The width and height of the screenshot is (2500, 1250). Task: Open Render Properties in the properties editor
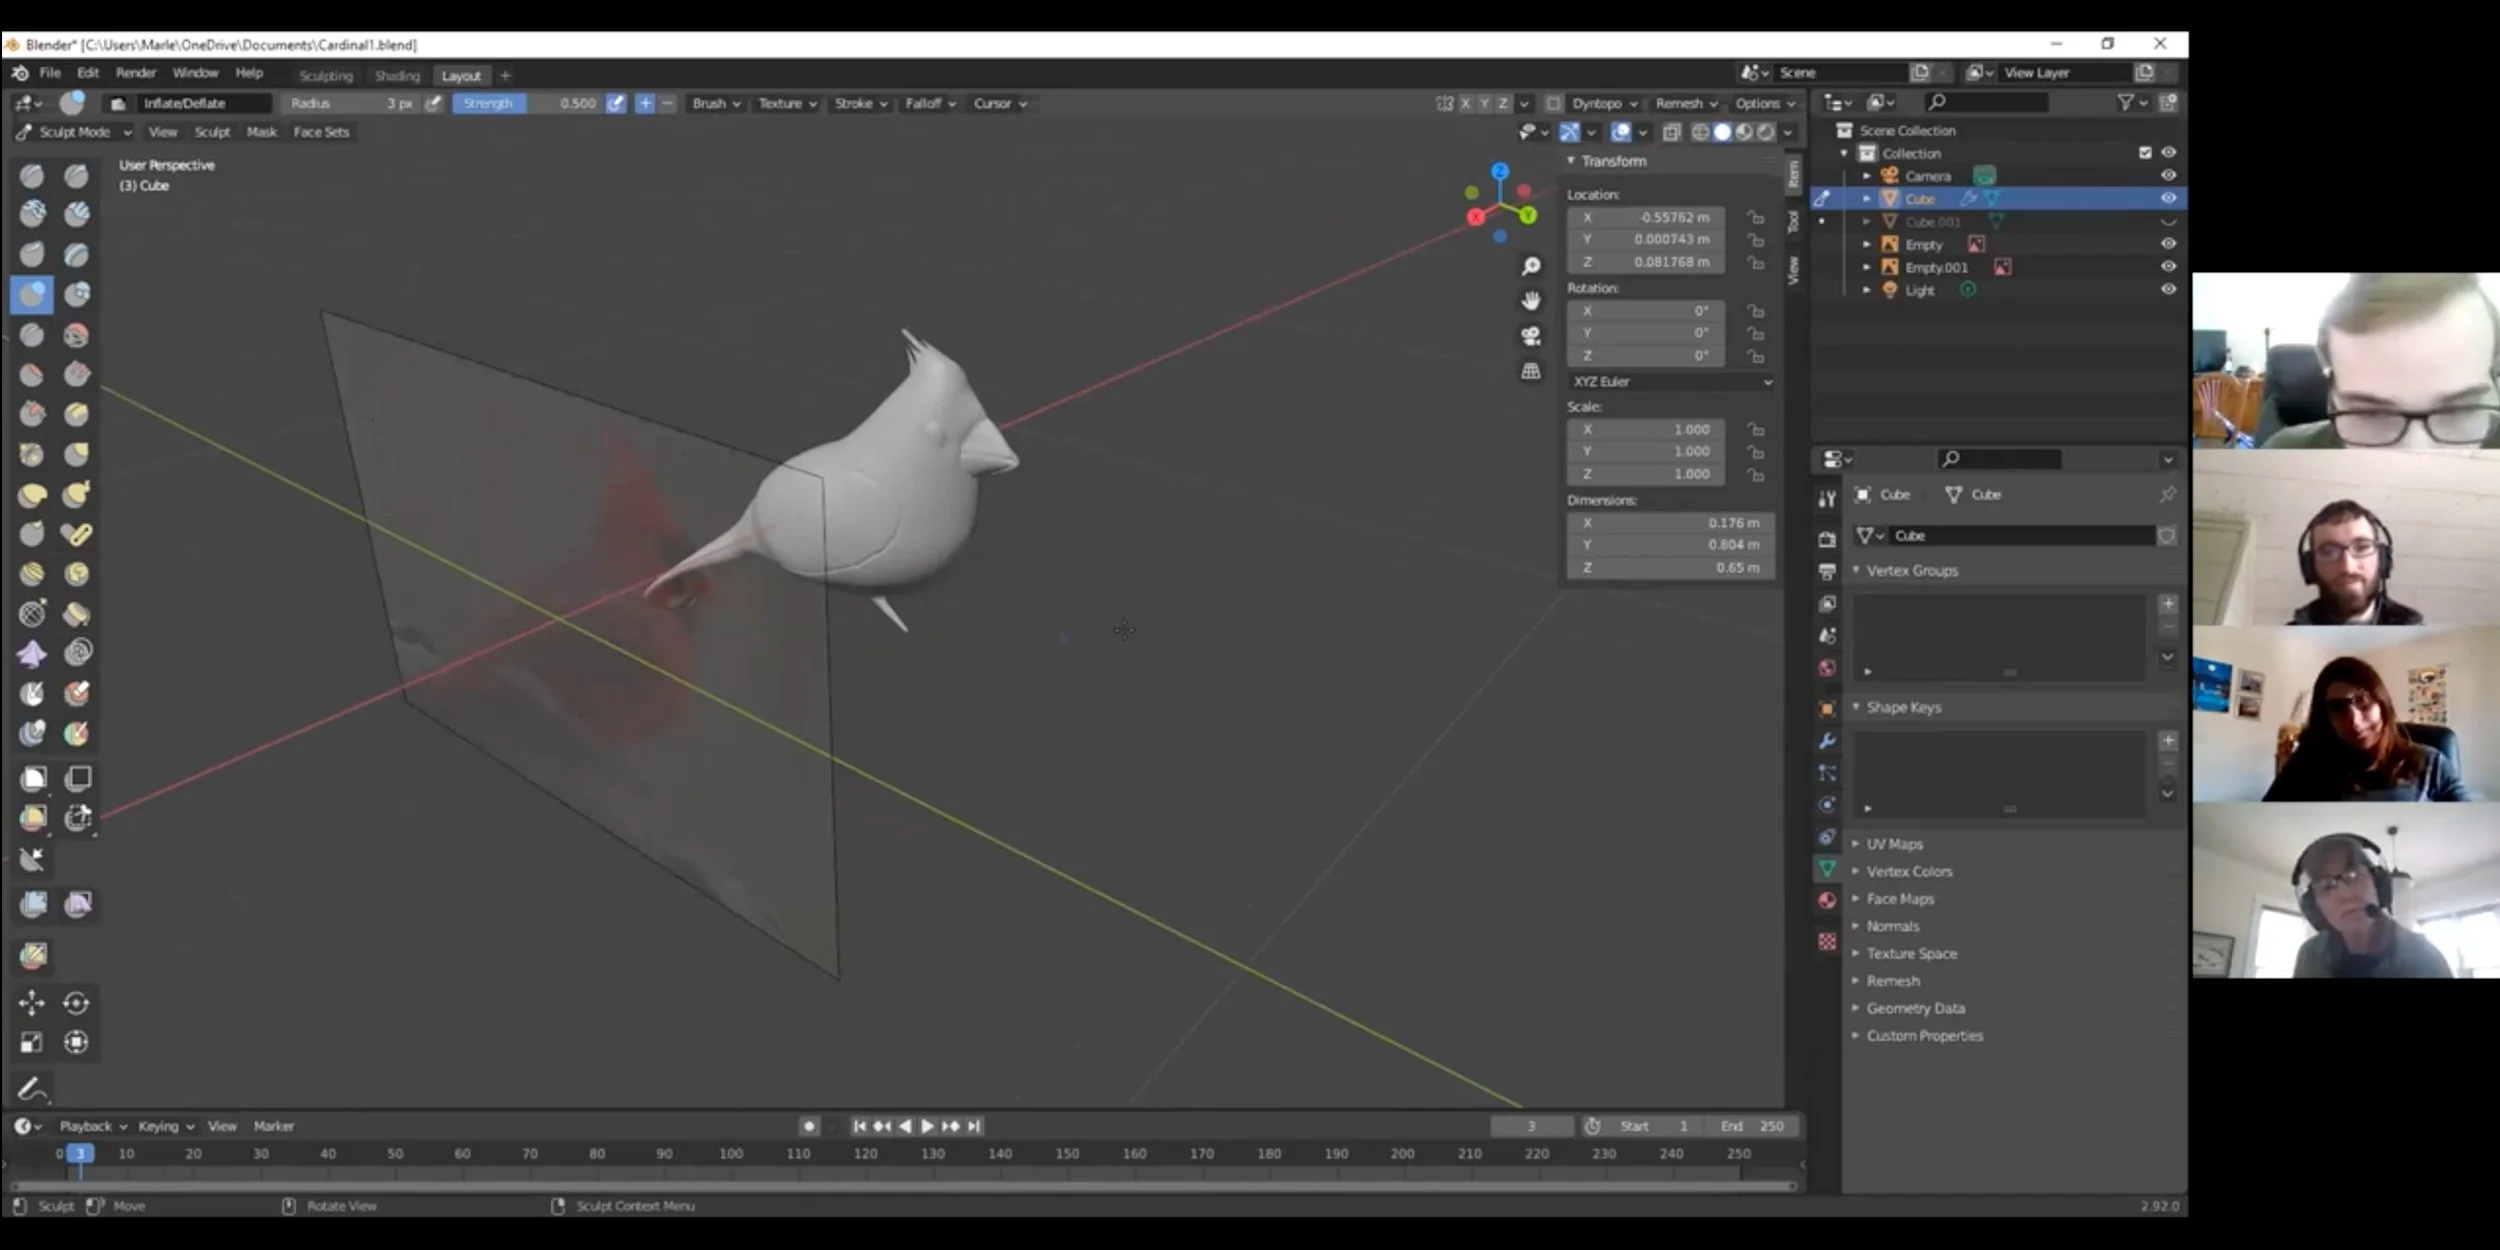[1827, 540]
